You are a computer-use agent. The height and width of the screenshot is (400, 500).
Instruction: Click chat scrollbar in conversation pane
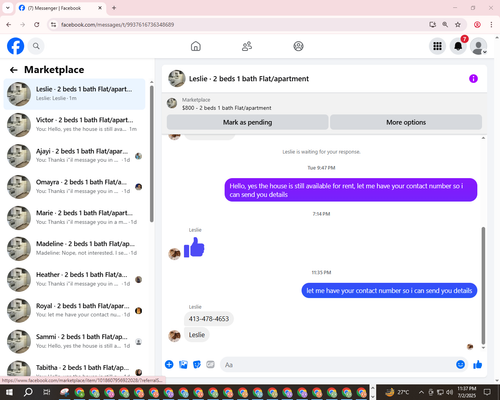click(x=483, y=286)
